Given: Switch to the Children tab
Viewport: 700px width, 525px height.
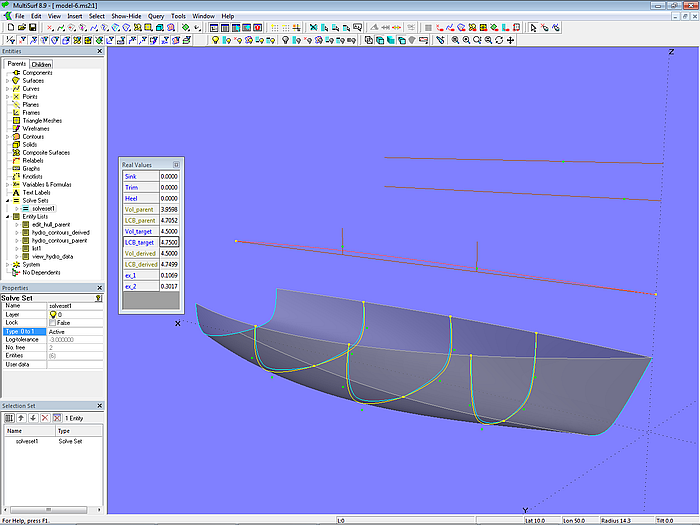Looking at the screenshot, I should (41, 64).
